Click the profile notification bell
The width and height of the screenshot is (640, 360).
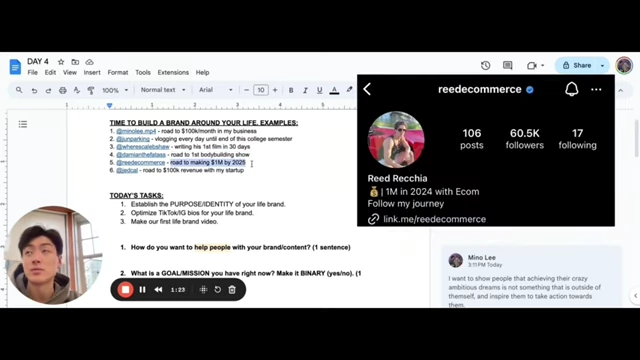(x=571, y=89)
